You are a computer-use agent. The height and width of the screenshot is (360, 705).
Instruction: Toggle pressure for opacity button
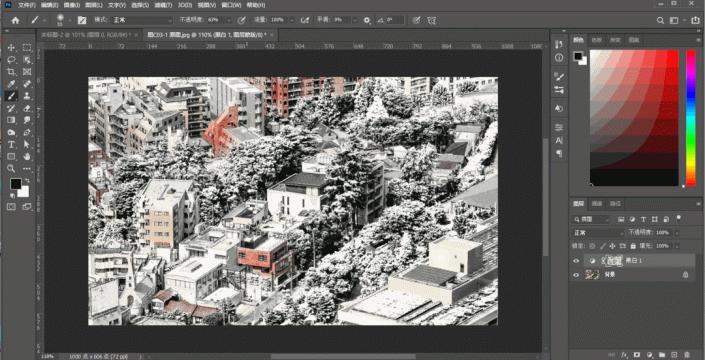point(242,20)
